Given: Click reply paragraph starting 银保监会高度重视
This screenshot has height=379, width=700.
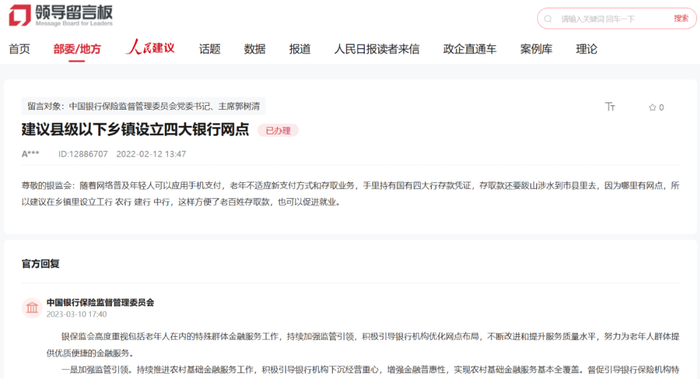Looking at the screenshot, I should 363,345.
